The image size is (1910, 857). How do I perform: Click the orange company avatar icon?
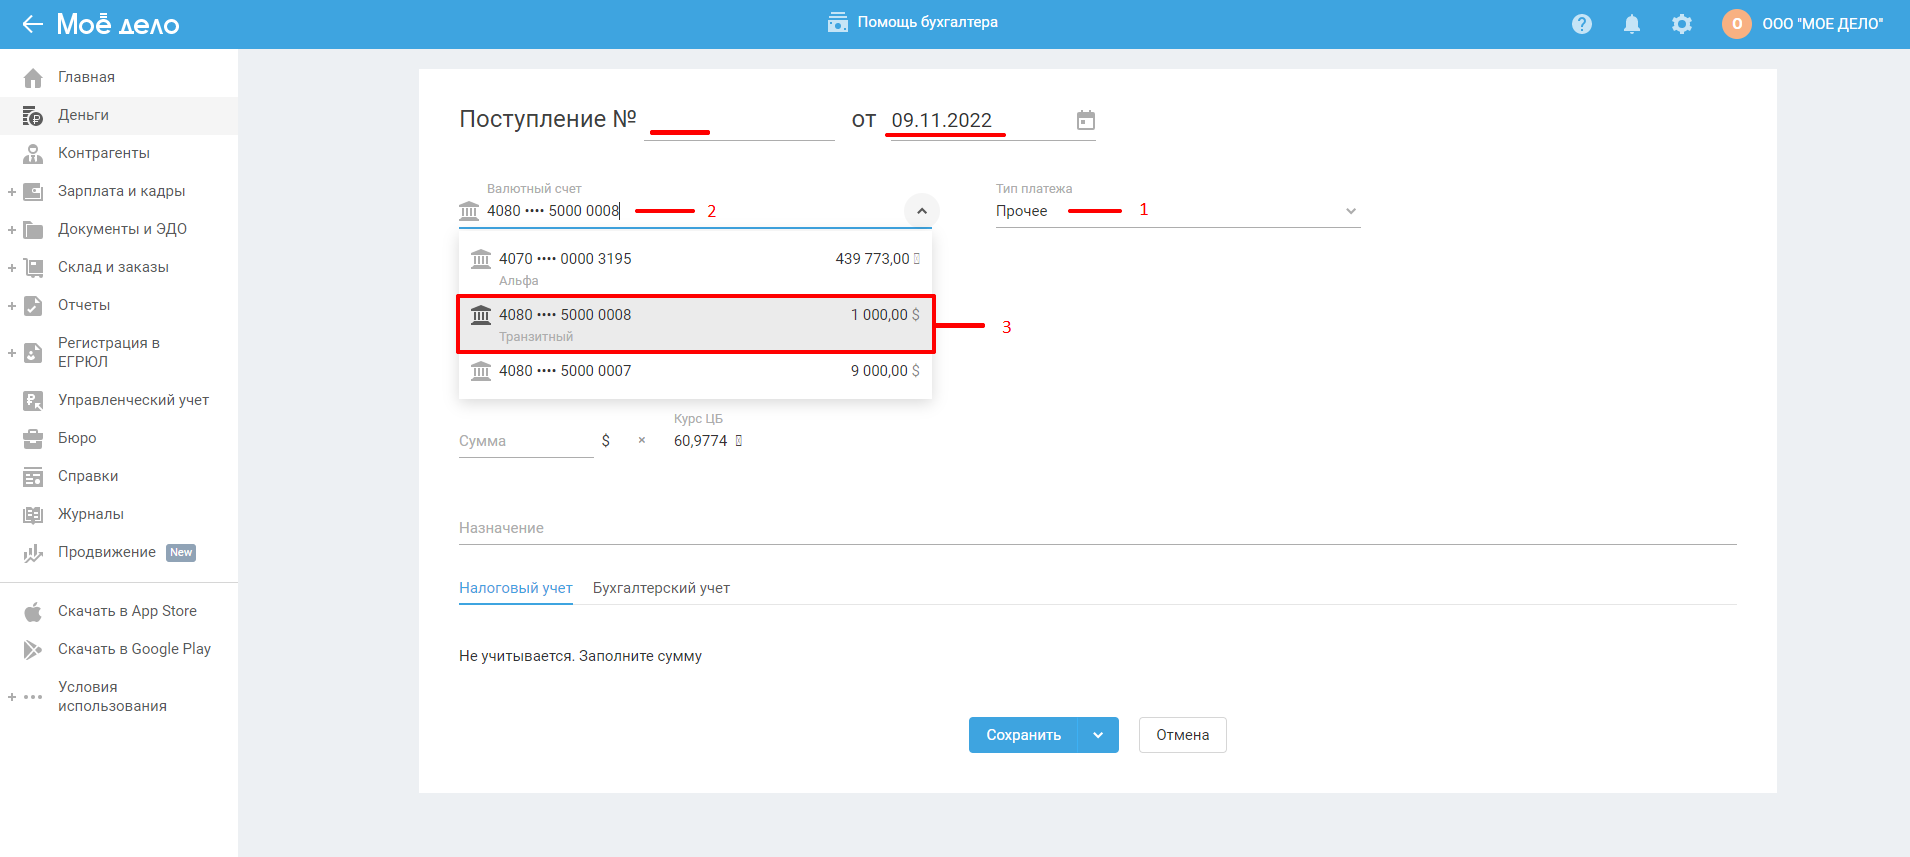(1736, 24)
